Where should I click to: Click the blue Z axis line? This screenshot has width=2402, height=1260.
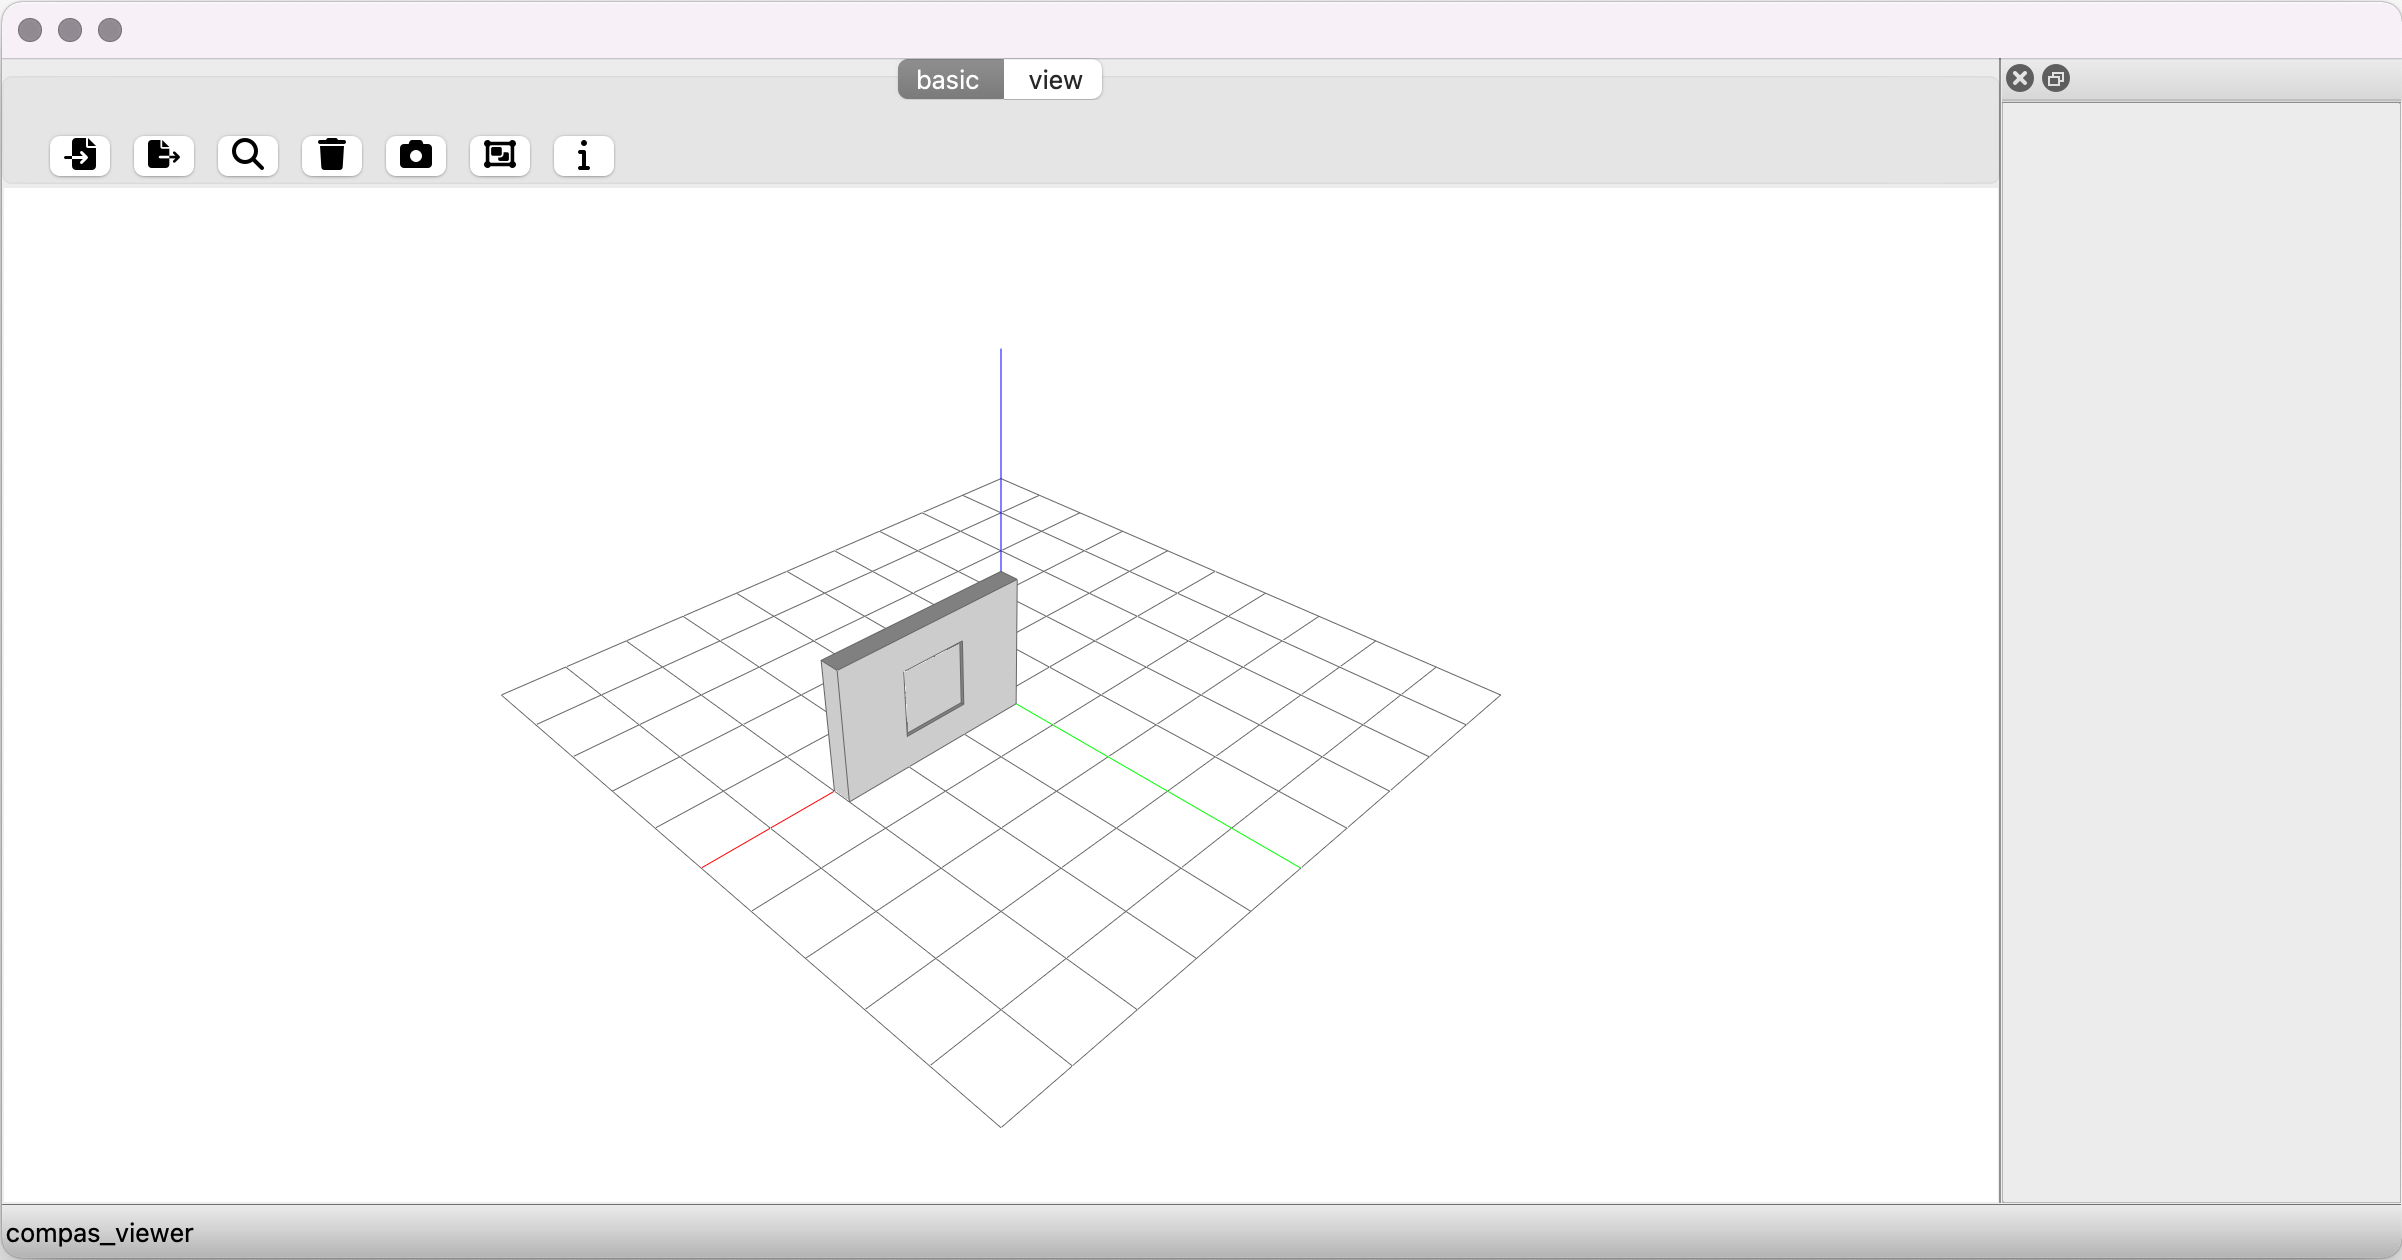(x=1001, y=420)
